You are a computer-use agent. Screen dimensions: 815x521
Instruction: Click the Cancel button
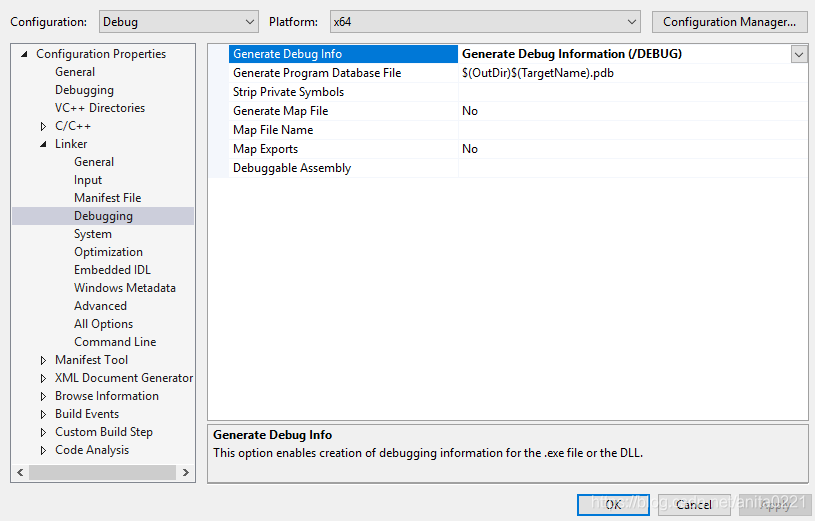point(694,504)
